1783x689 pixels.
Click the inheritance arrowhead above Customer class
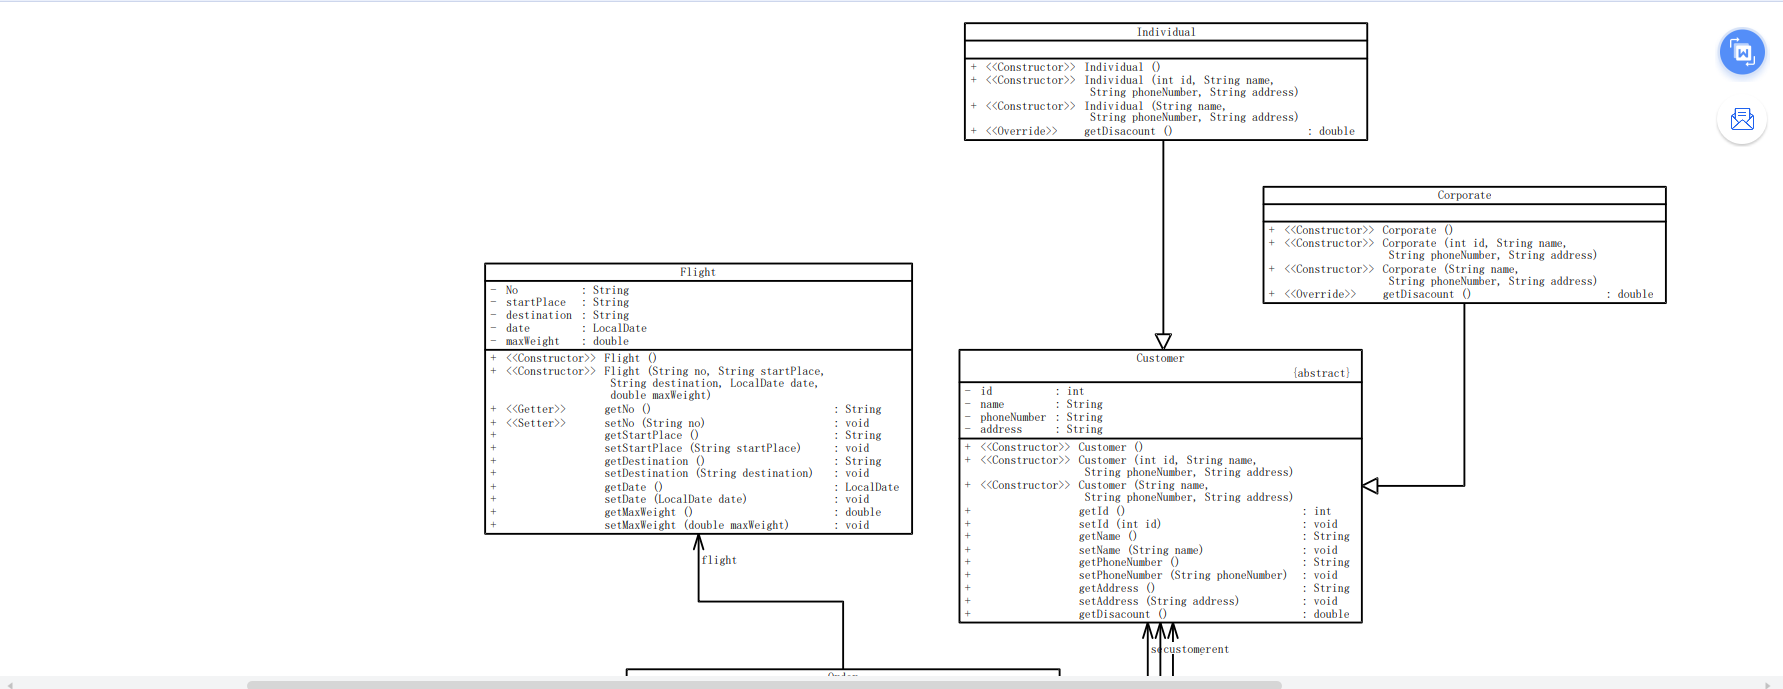(x=1163, y=341)
